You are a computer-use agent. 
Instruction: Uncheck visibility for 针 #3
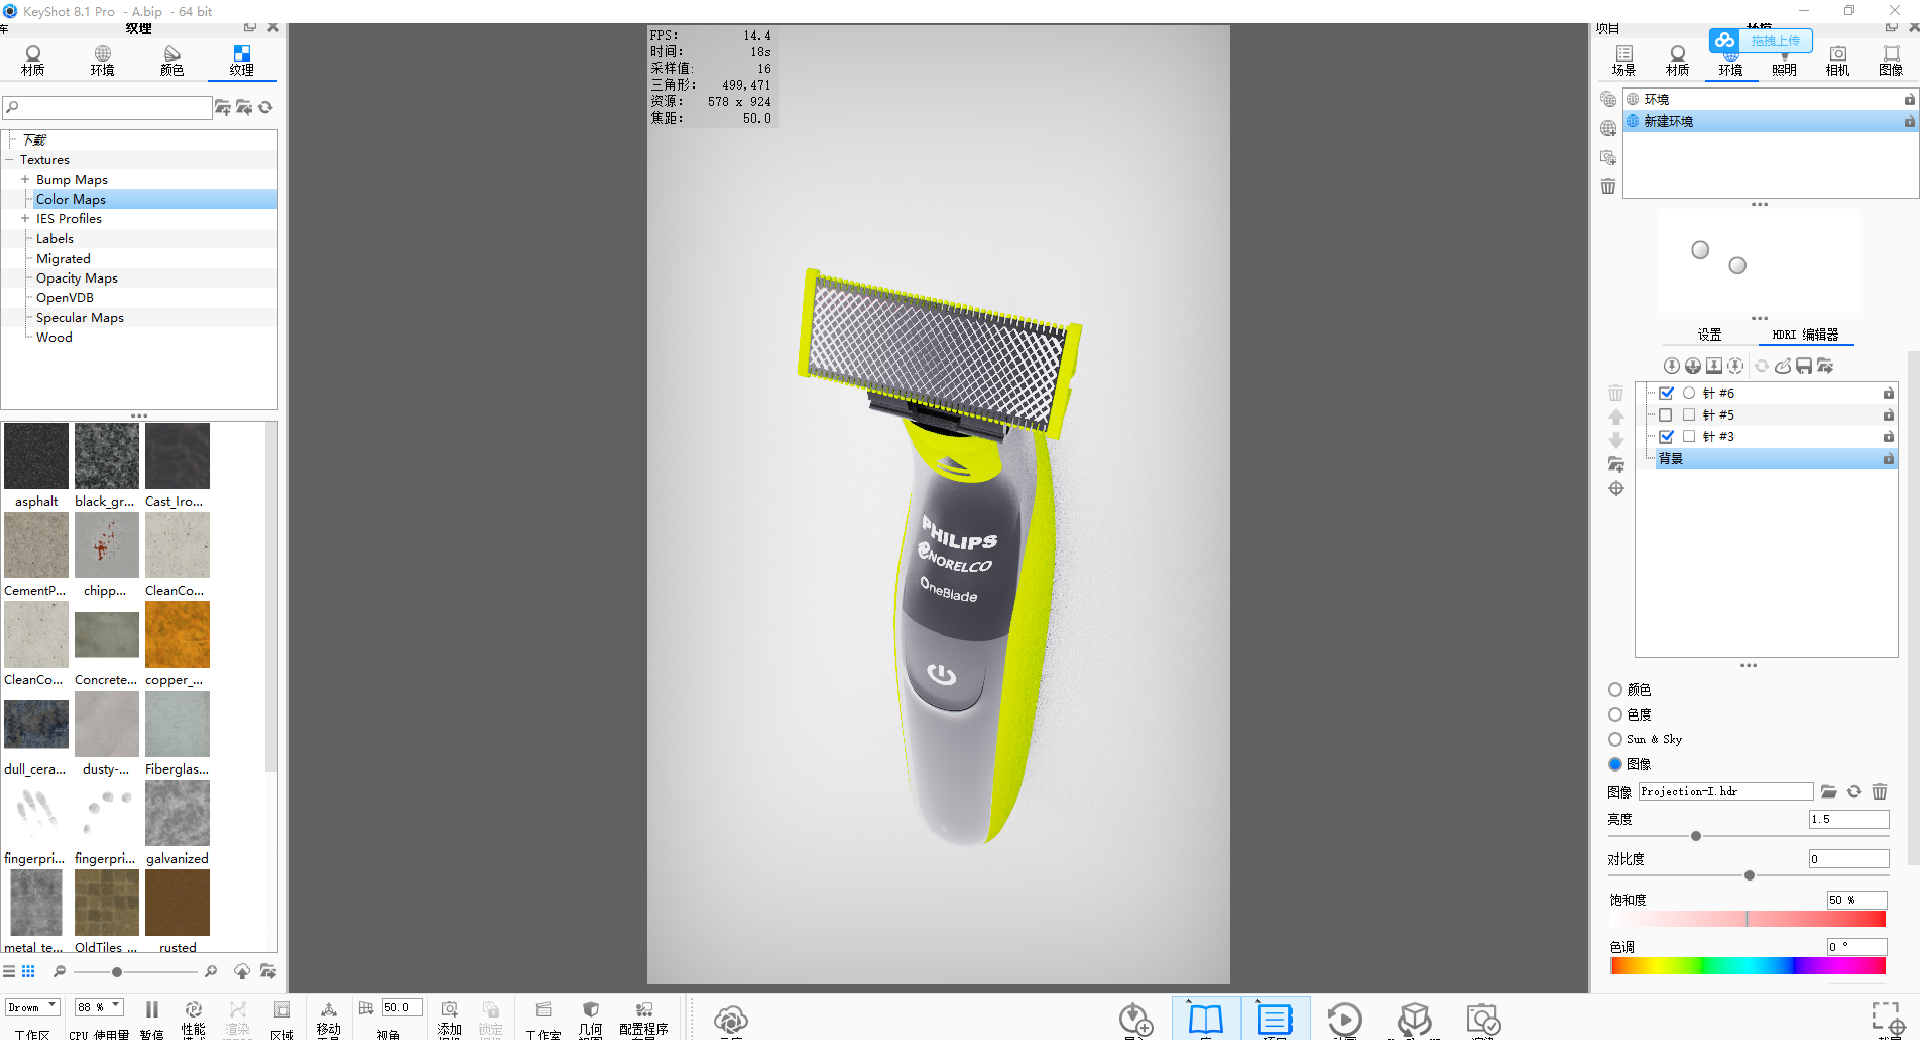(1666, 437)
